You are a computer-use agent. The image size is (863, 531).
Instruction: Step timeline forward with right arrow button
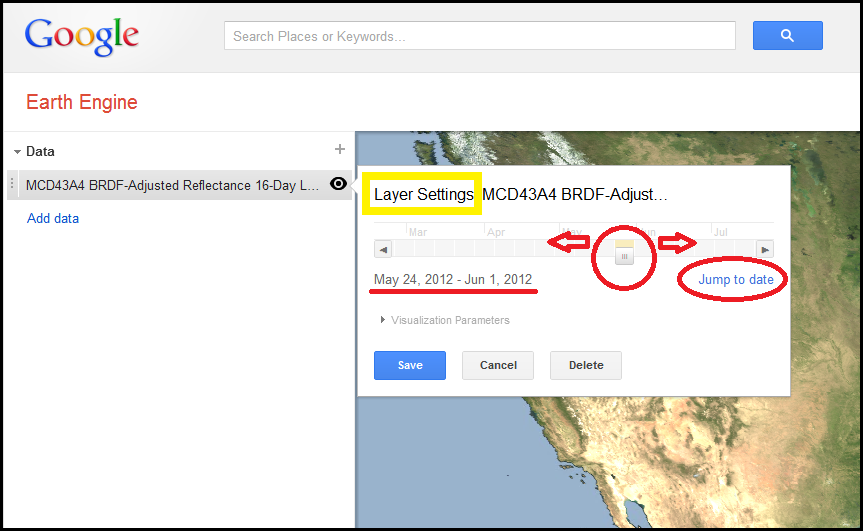[764, 249]
